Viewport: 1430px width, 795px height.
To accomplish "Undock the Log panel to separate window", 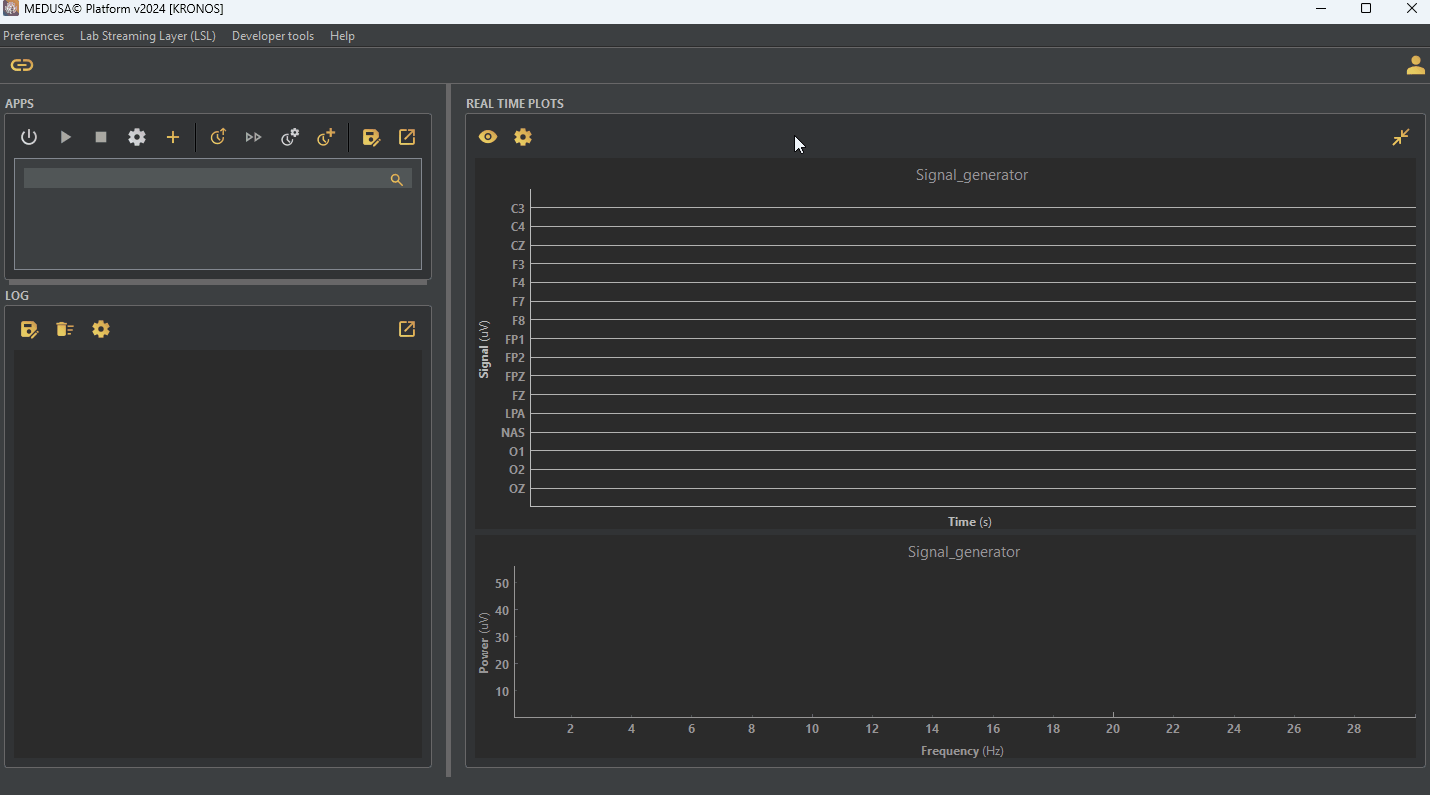I will (x=407, y=329).
